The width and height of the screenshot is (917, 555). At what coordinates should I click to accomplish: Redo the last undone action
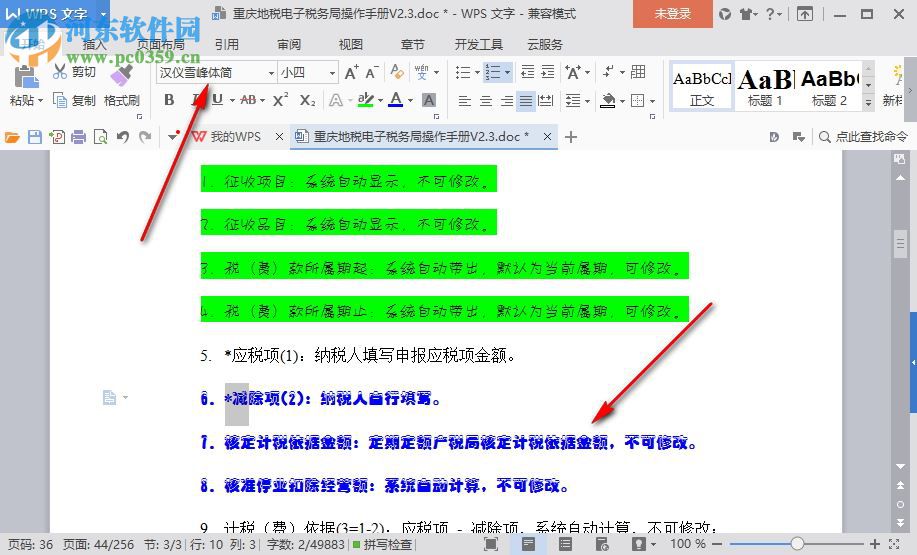click(145, 137)
